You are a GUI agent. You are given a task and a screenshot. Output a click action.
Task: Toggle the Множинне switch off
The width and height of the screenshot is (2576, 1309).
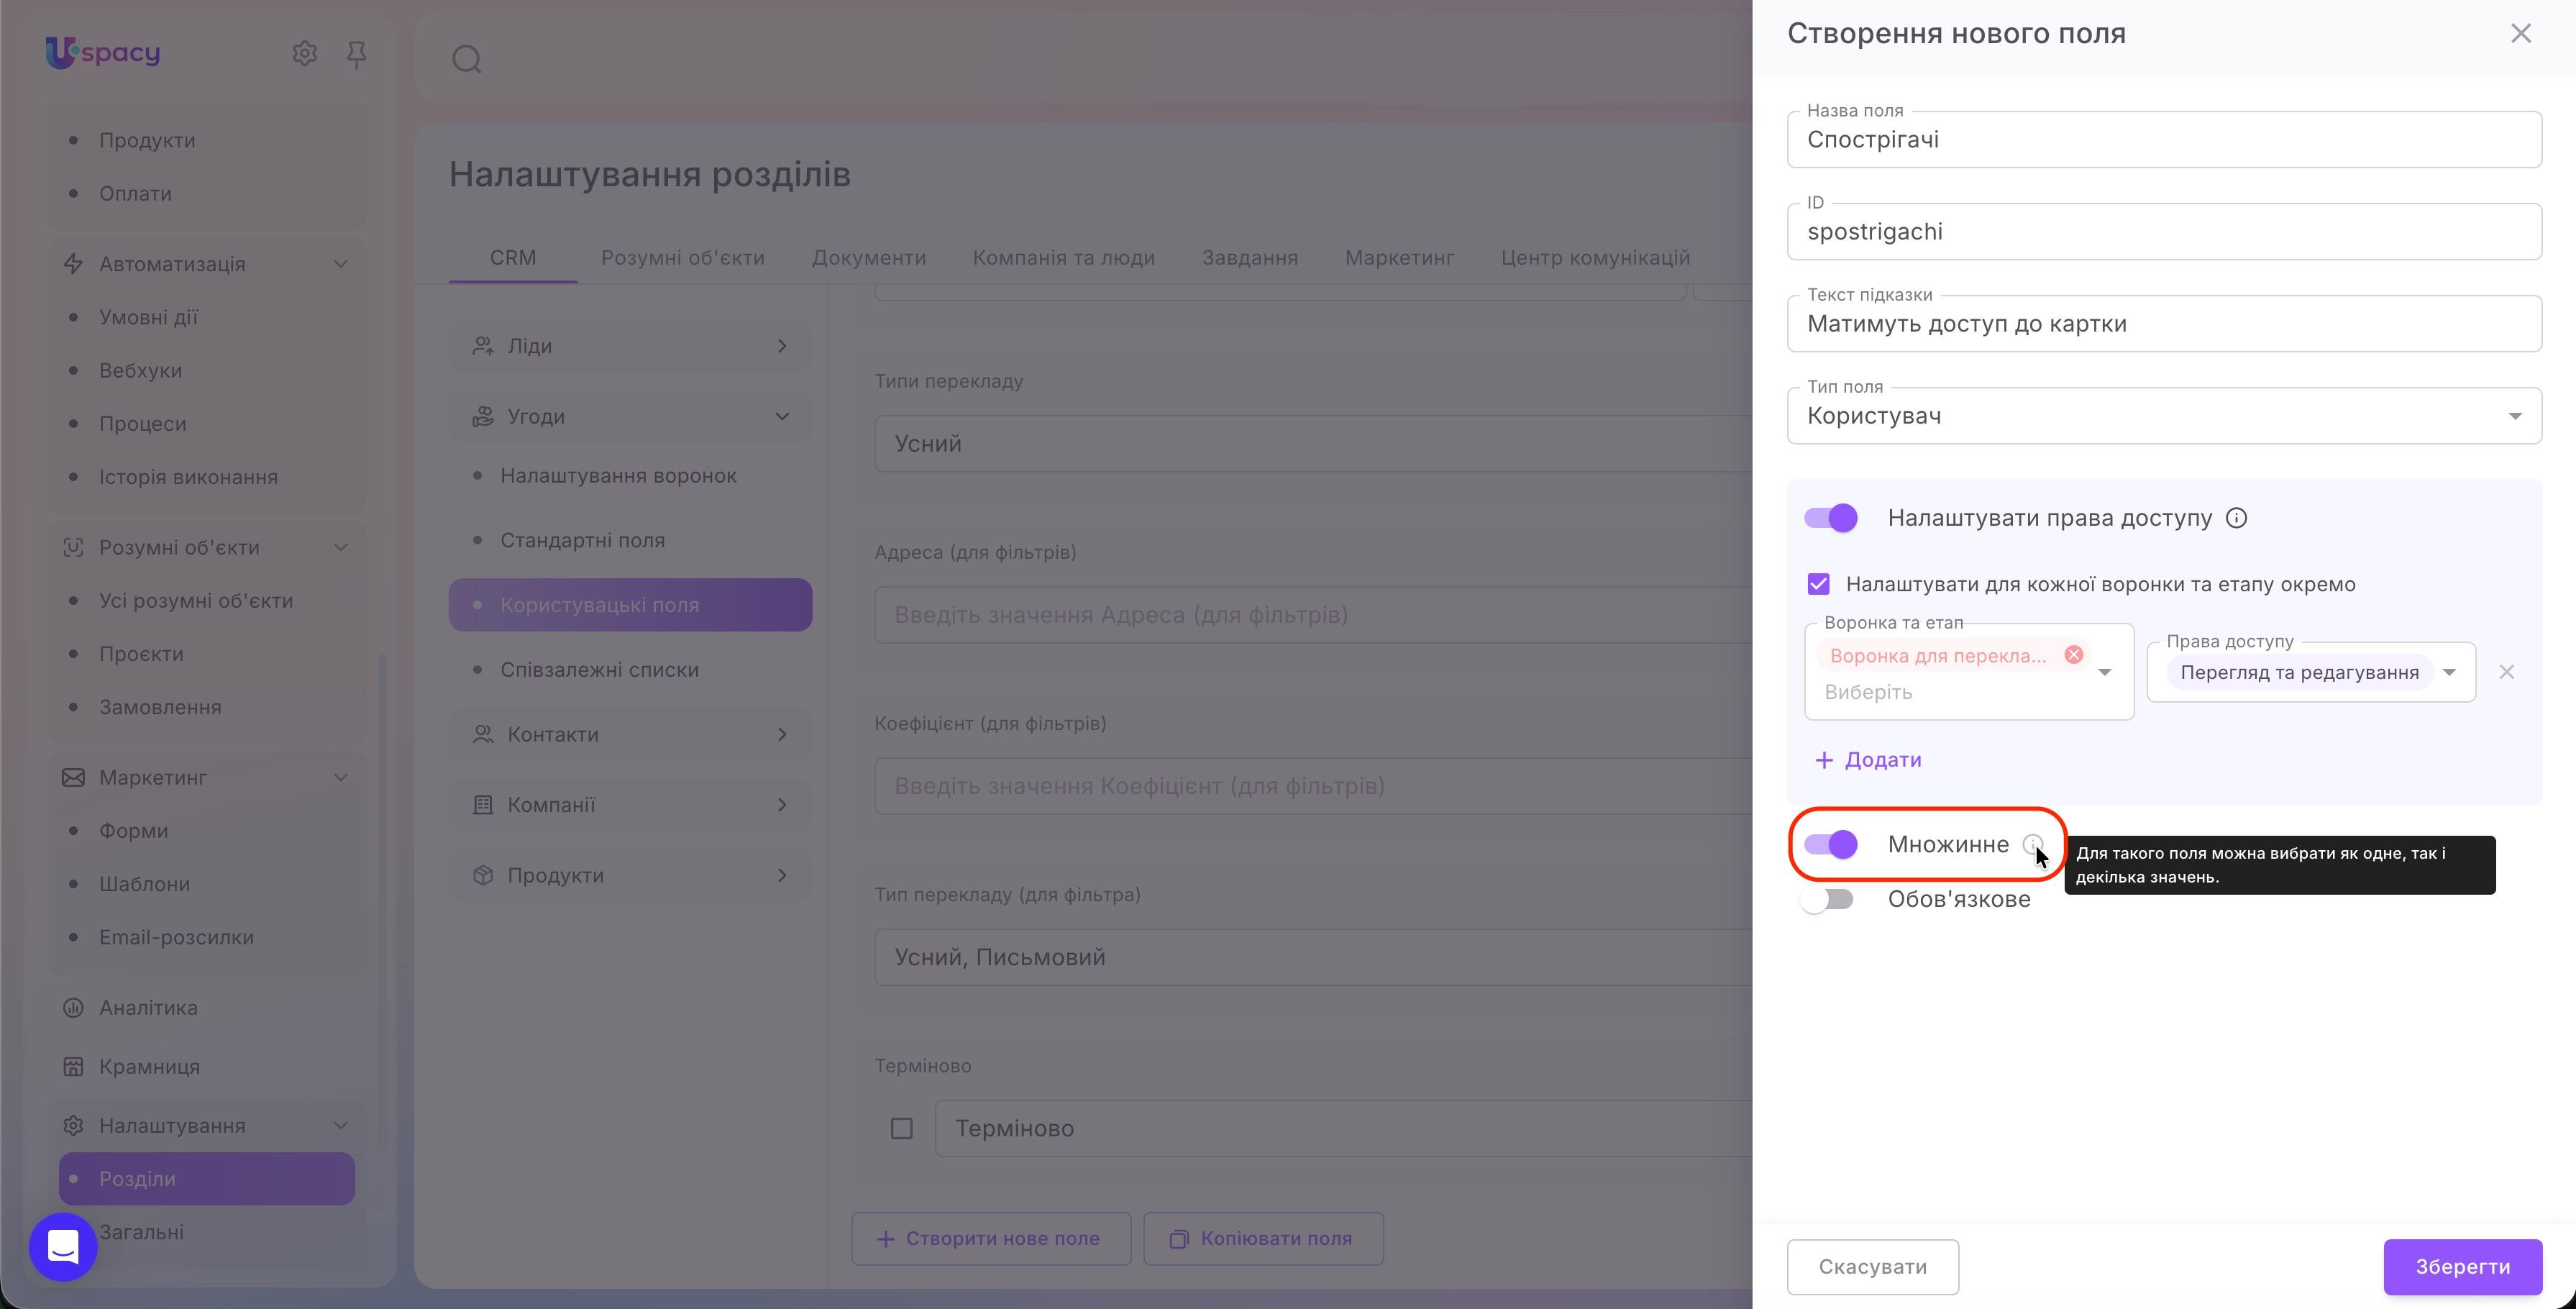coord(1831,844)
